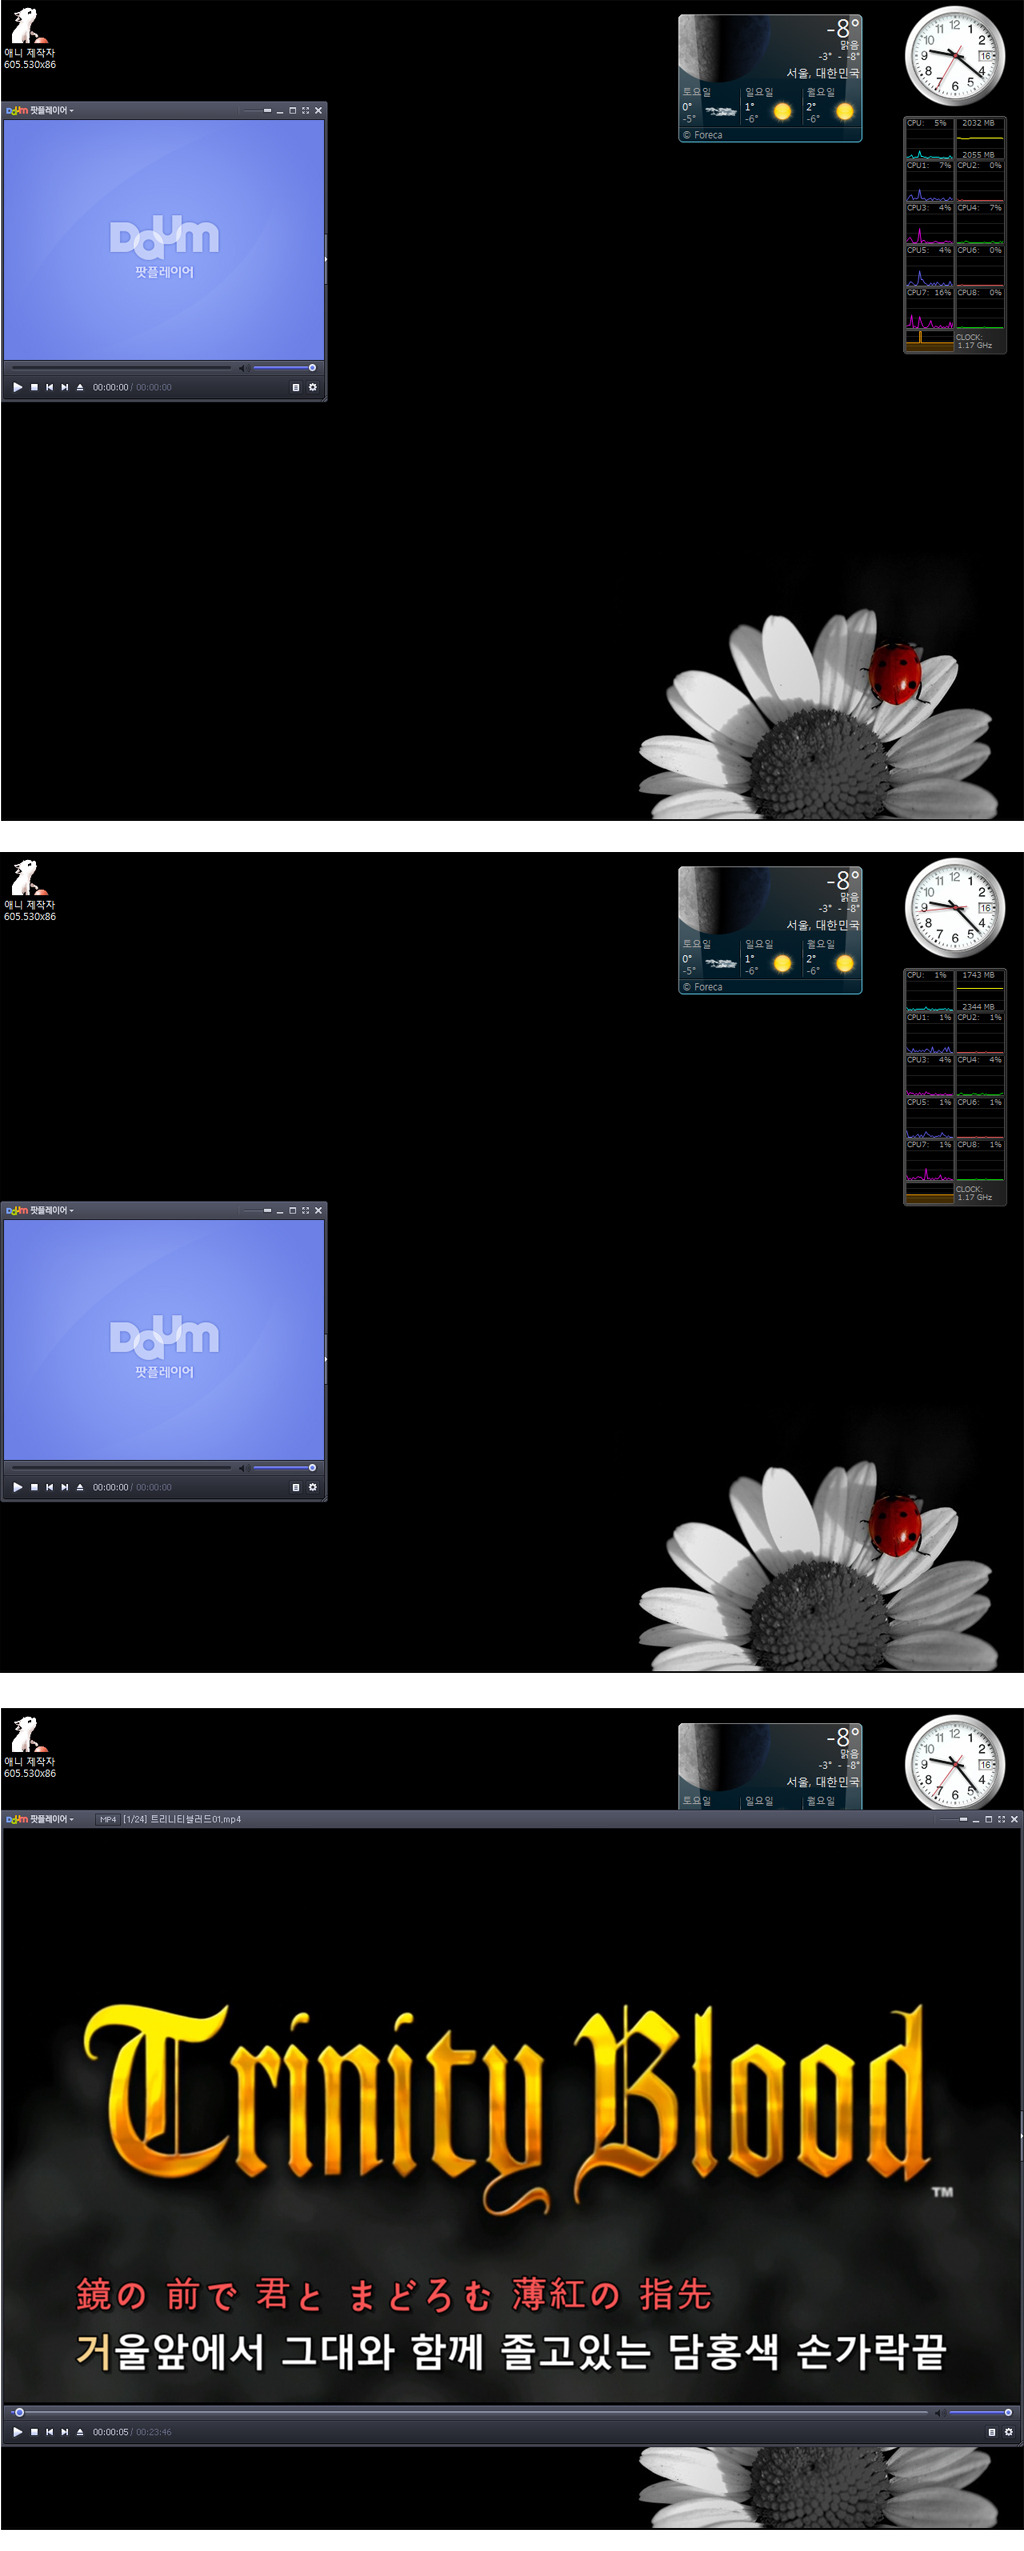Next track button in first screenshot's player
This screenshot has width=1024, height=2551.
[65, 387]
